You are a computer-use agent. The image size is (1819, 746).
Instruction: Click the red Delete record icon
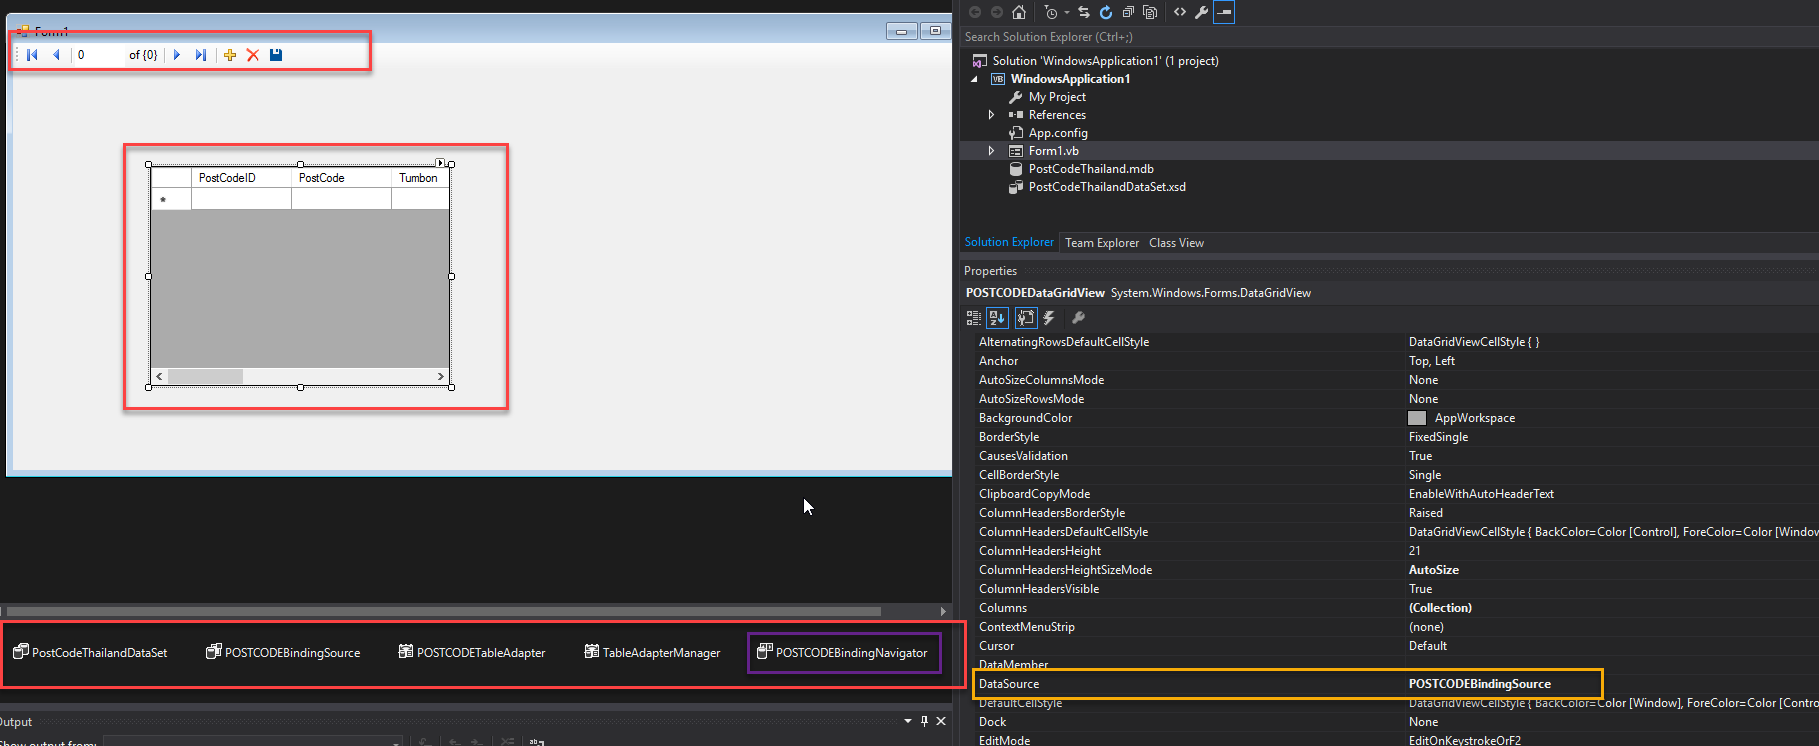pyautogui.click(x=253, y=55)
